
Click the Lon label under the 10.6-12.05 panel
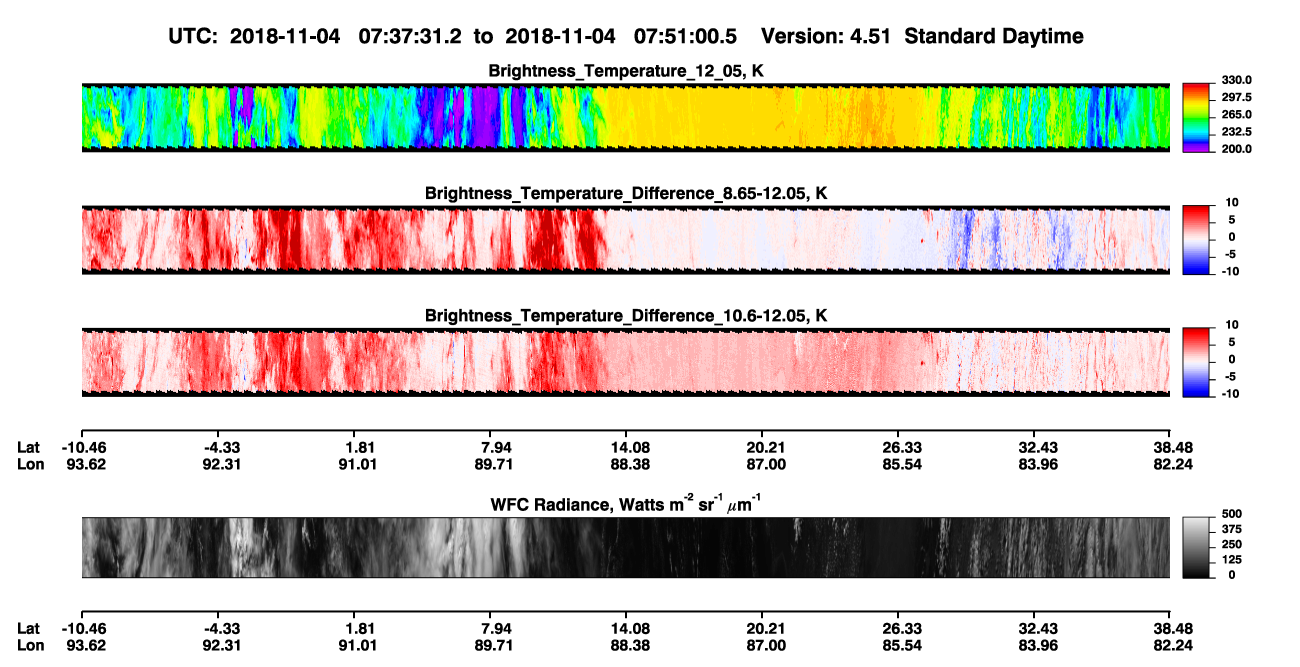[x=30, y=464]
